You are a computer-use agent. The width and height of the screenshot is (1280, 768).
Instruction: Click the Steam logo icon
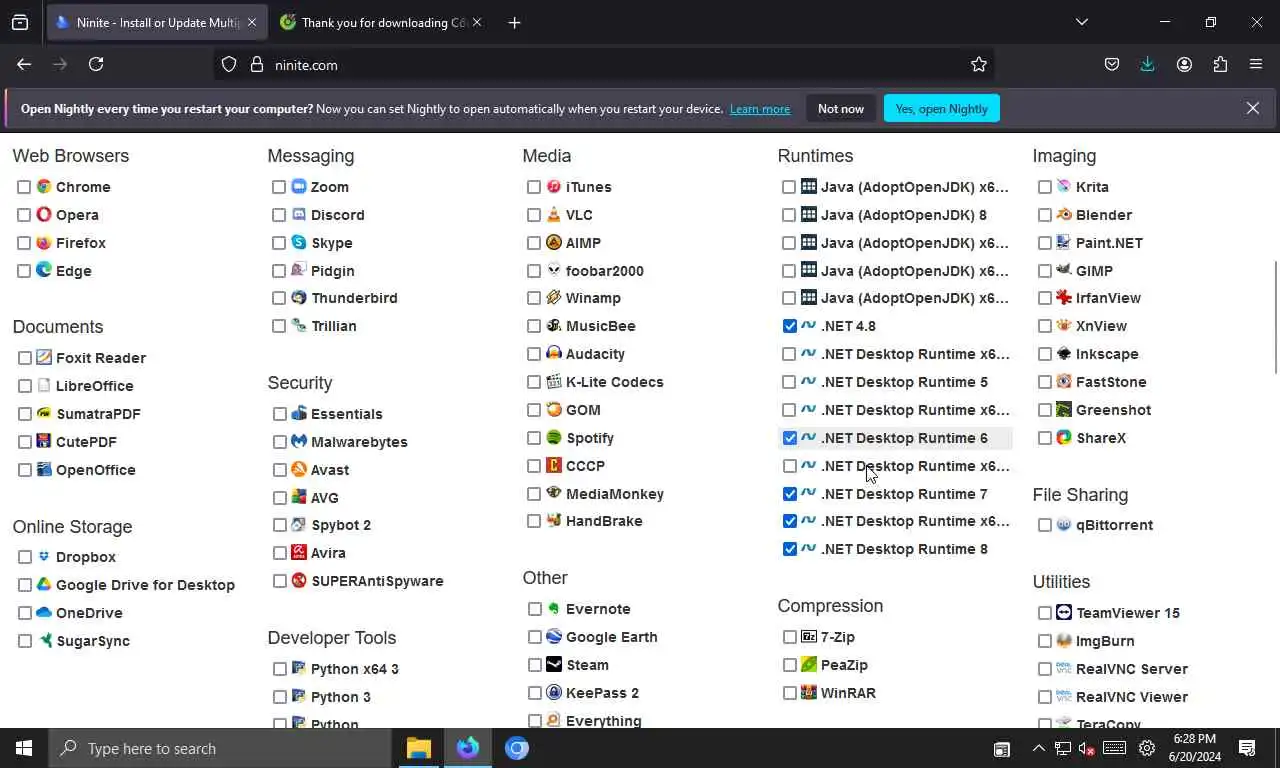pos(554,665)
